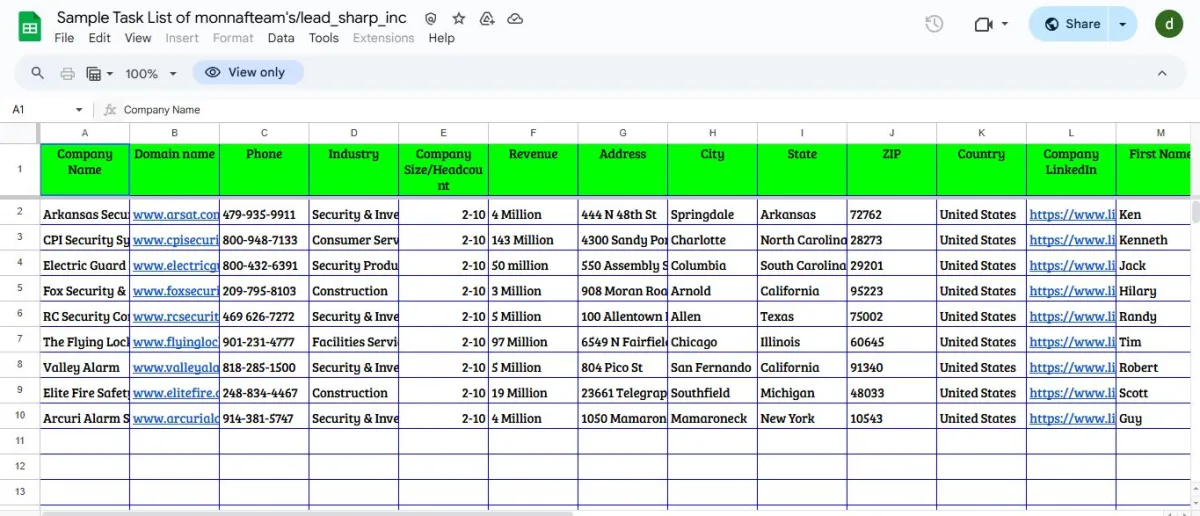Select the 143 Million revenue cell
The height and width of the screenshot is (516, 1200).
(x=533, y=240)
